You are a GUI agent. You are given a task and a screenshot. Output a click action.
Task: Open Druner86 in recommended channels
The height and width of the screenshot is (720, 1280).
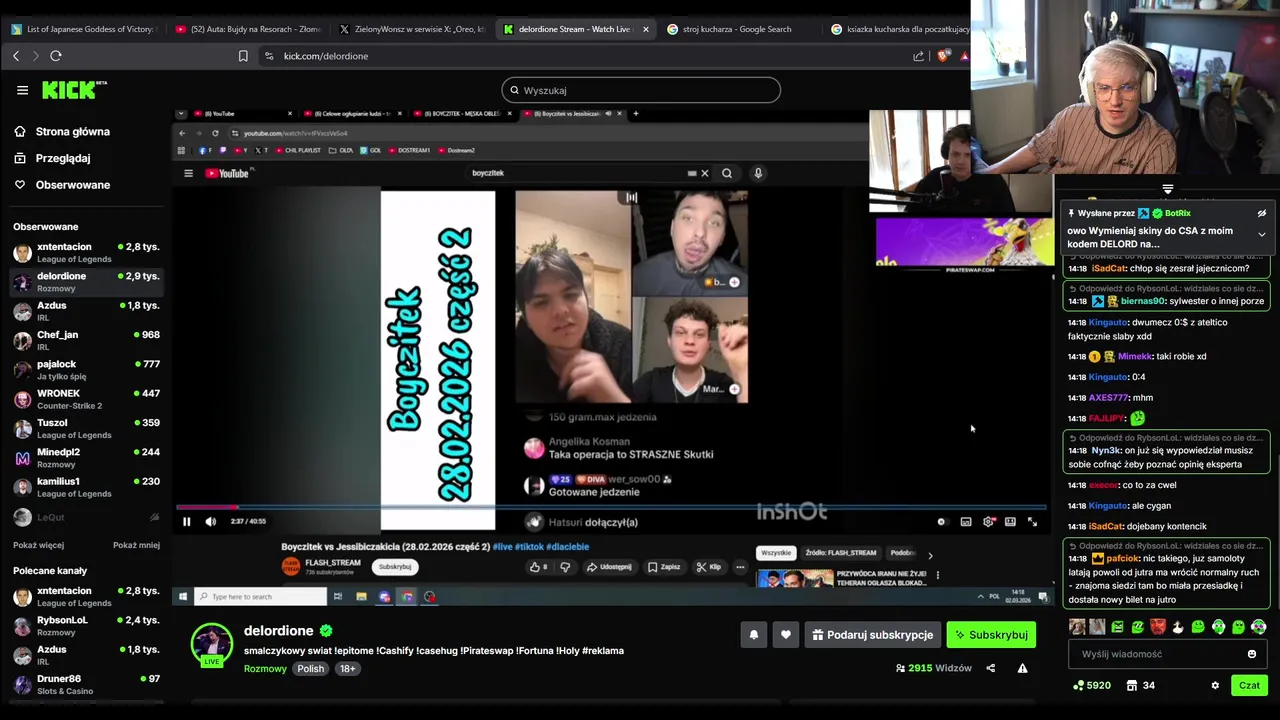86,685
